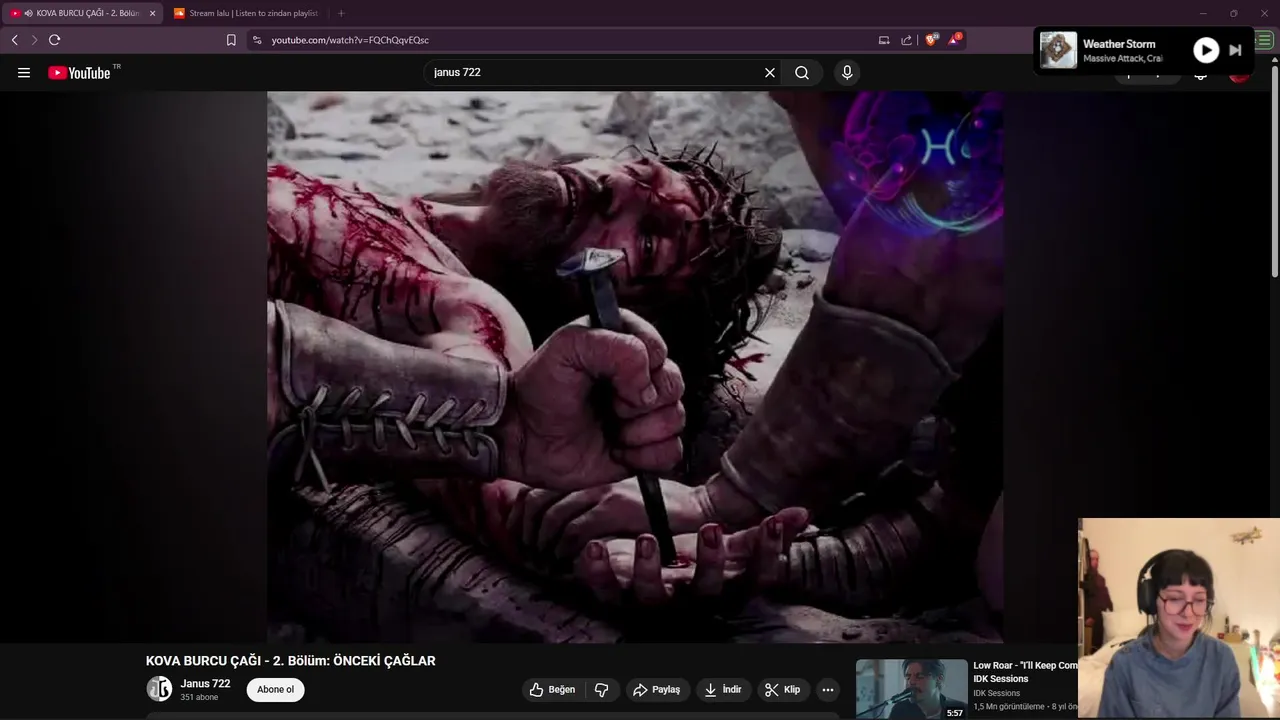Open Brave Rewards triangle icon
The image size is (1280, 720).
[x=955, y=40]
